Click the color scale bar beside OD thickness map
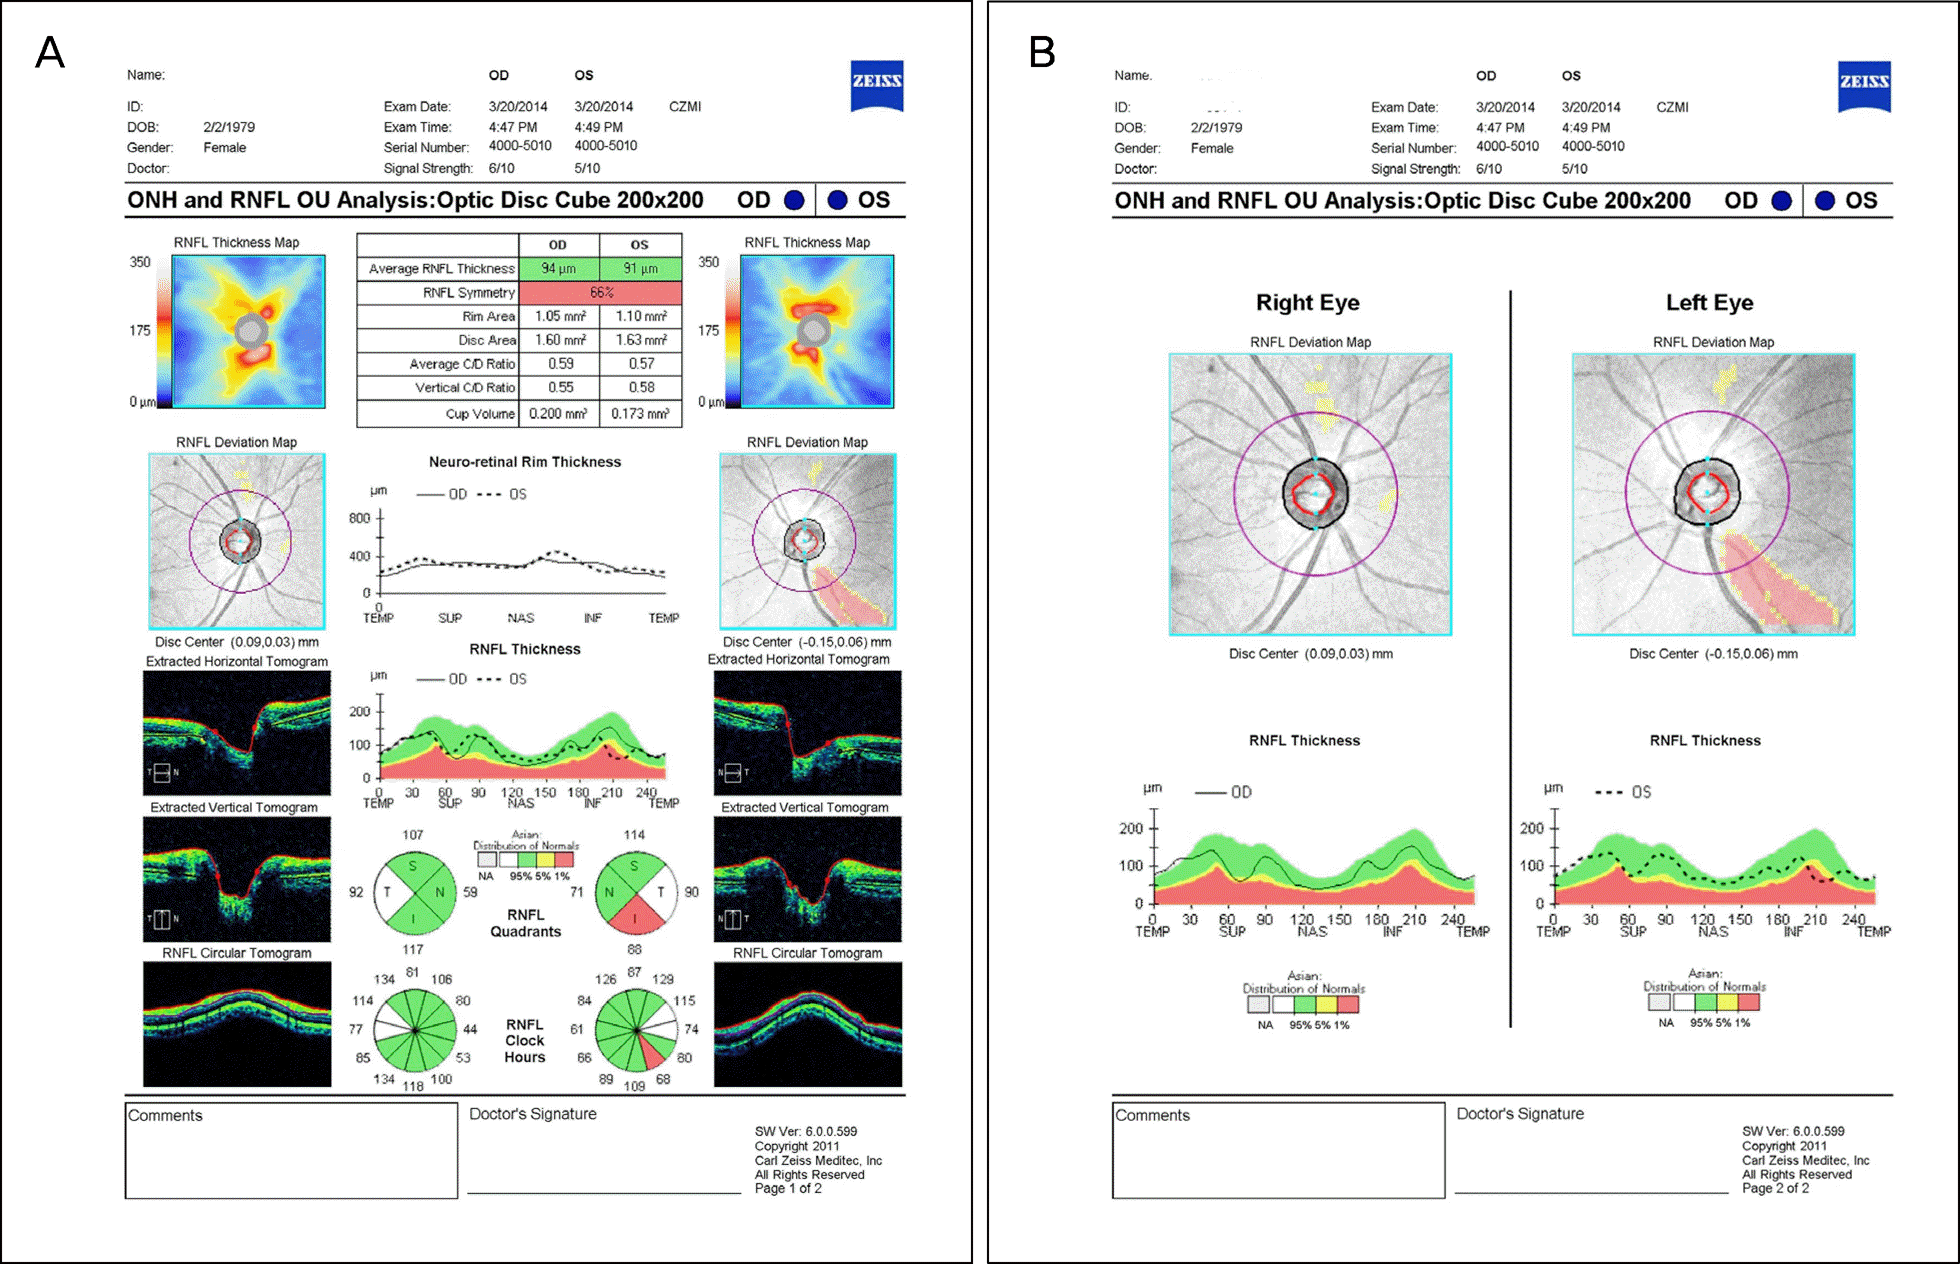Viewport: 1960px width, 1264px height. (164, 331)
